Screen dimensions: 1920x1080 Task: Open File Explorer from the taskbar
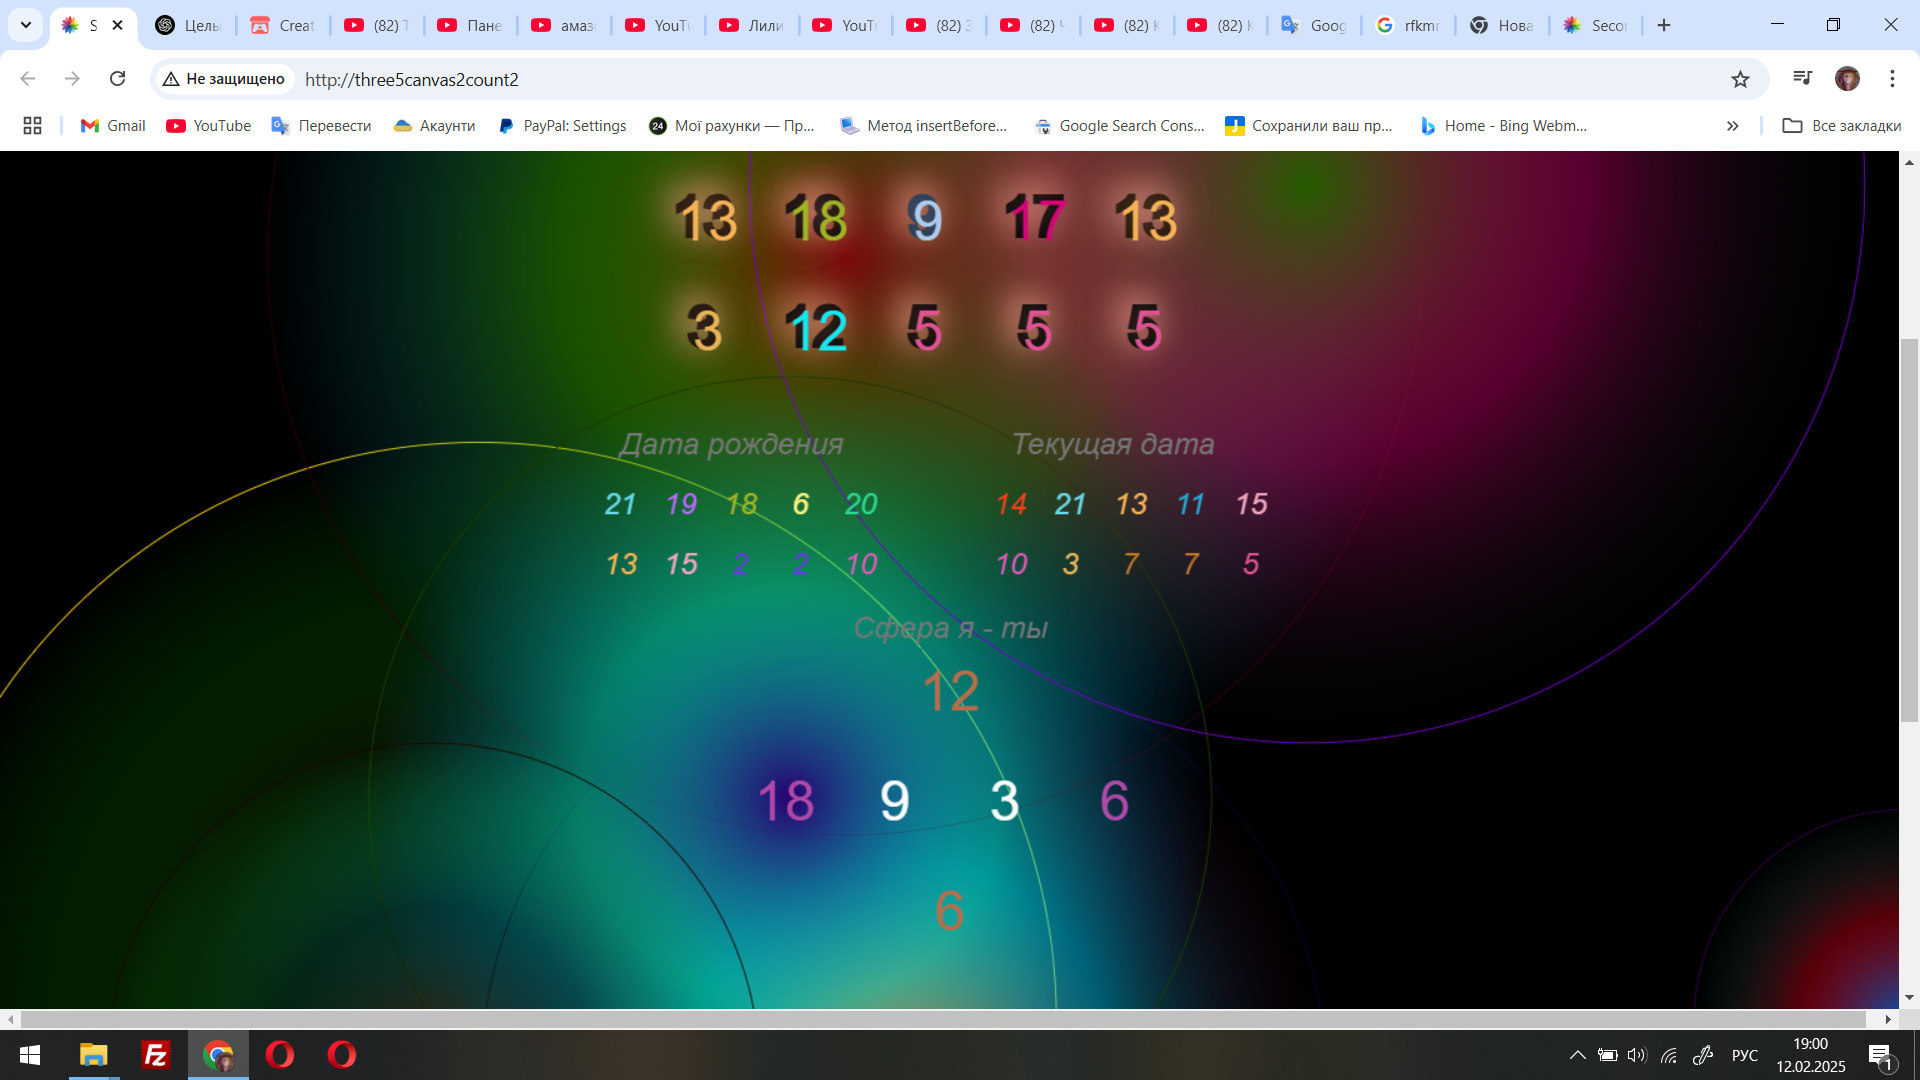click(94, 1055)
